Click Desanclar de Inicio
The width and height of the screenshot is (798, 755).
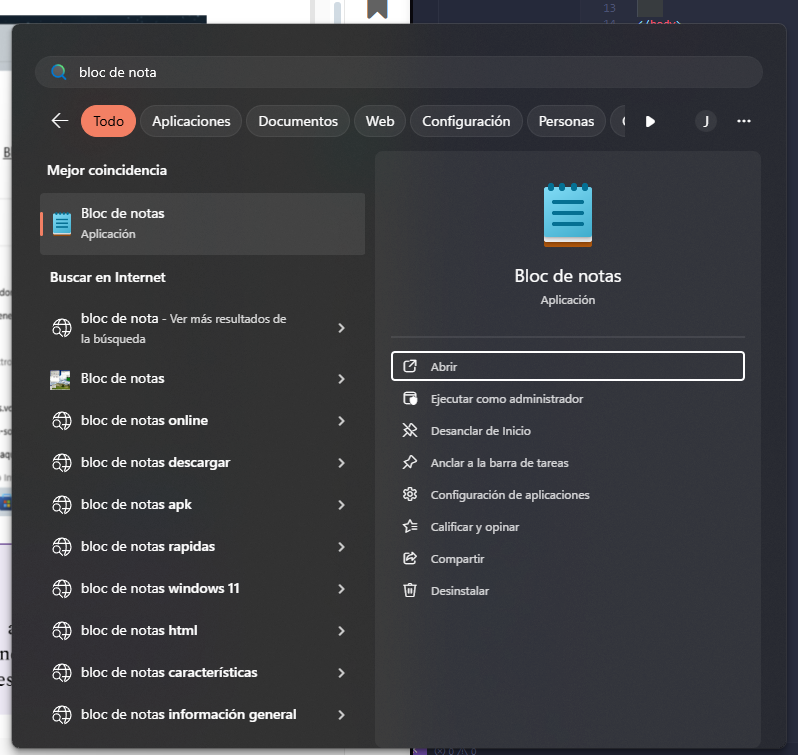(x=567, y=430)
